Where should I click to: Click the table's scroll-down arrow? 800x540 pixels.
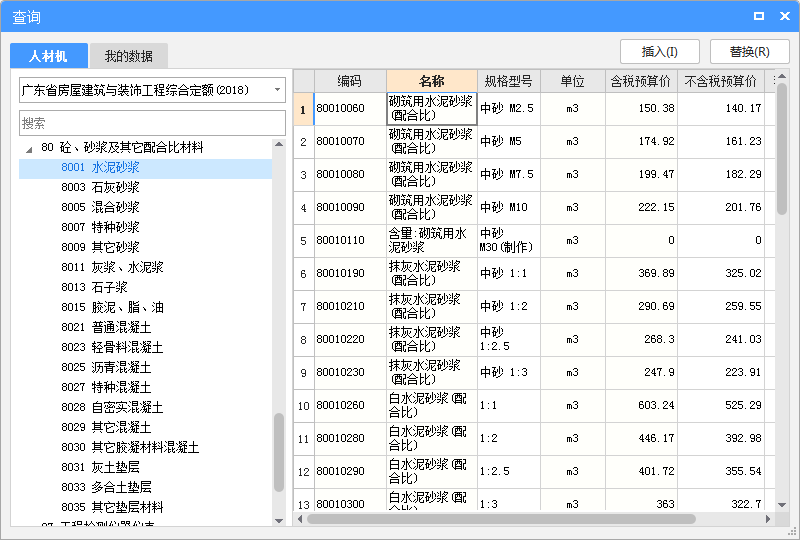(782, 505)
